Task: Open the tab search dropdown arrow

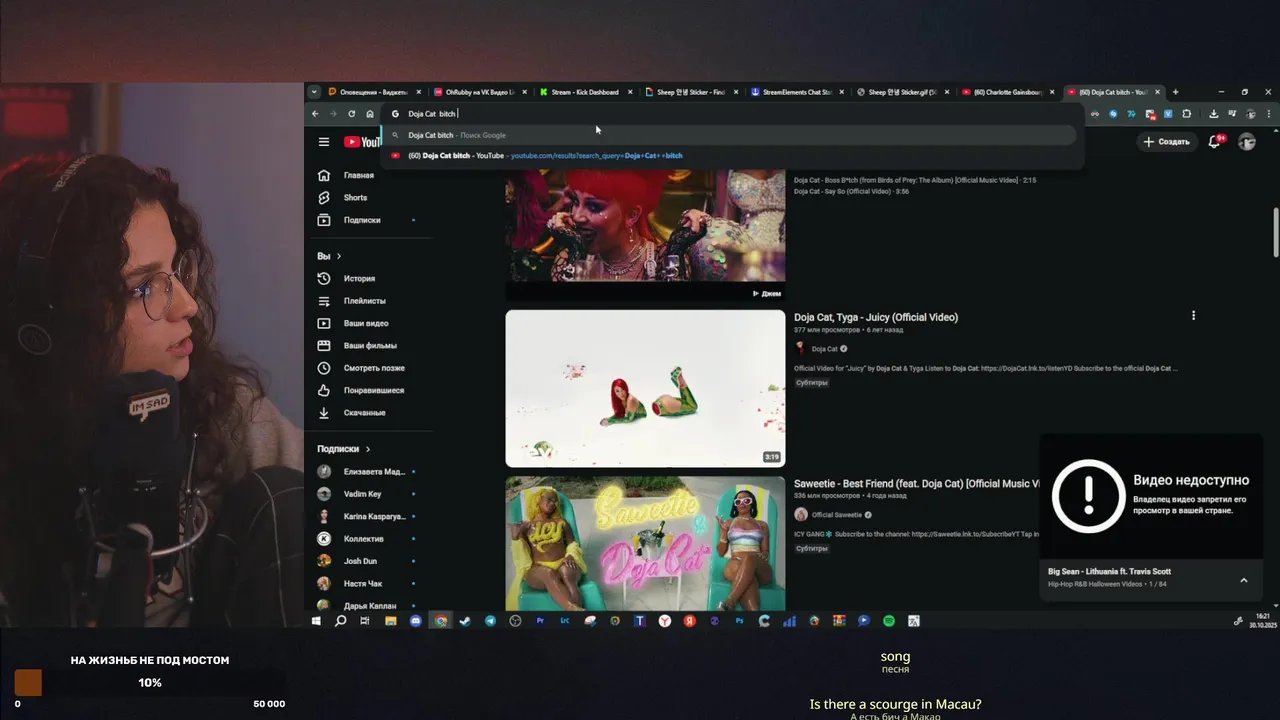Action: click(x=314, y=92)
